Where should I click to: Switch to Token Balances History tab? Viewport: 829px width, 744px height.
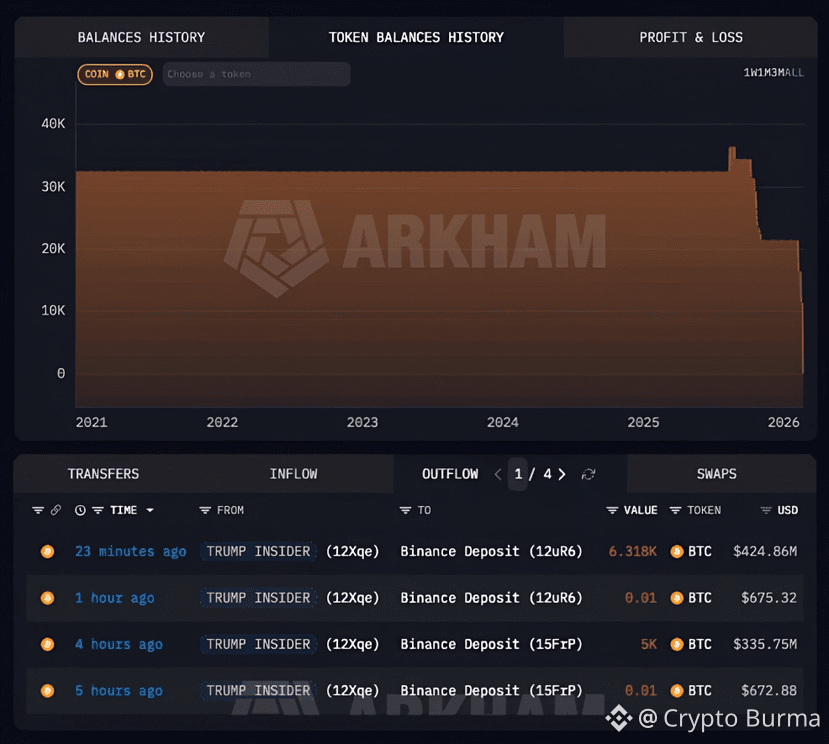pos(416,38)
